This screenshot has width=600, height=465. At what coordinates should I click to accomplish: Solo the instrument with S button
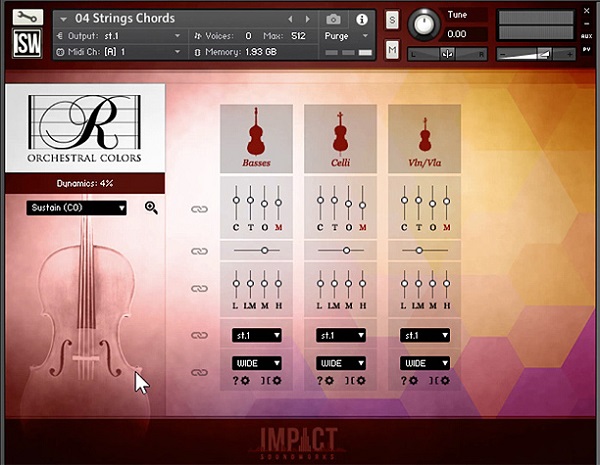(392, 20)
